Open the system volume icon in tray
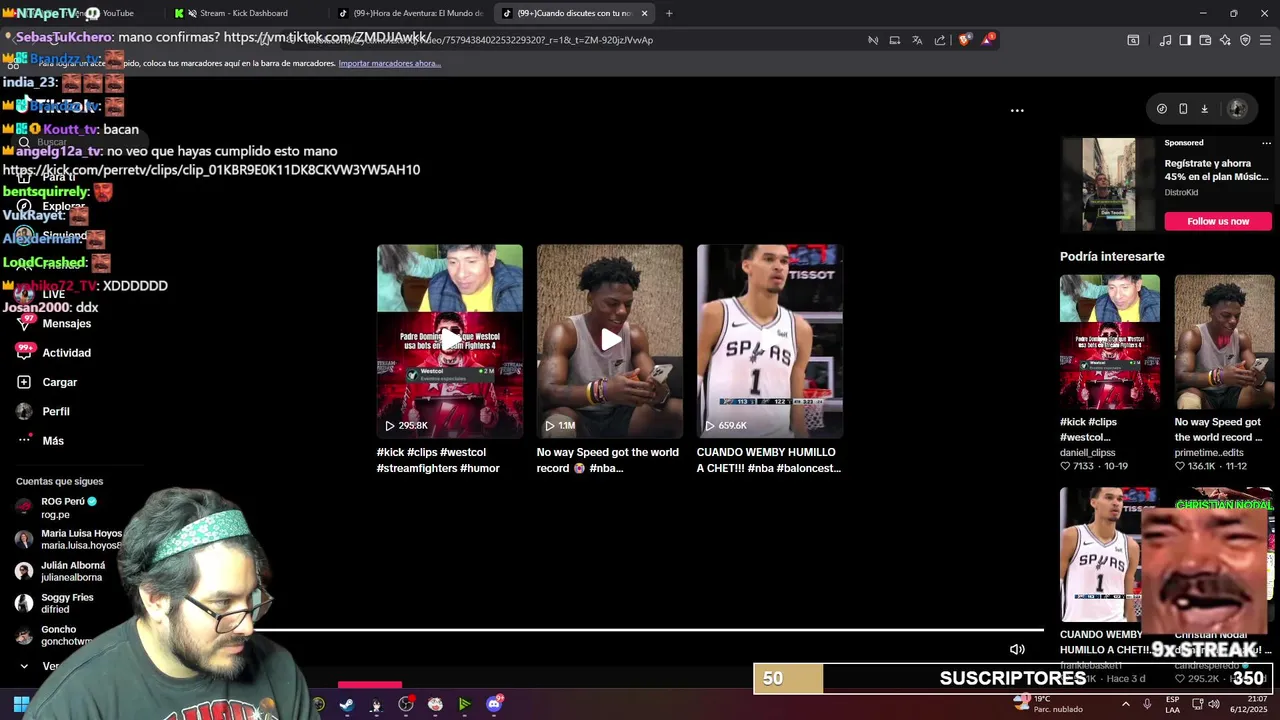This screenshot has height=720, width=1280. [x=1214, y=704]
